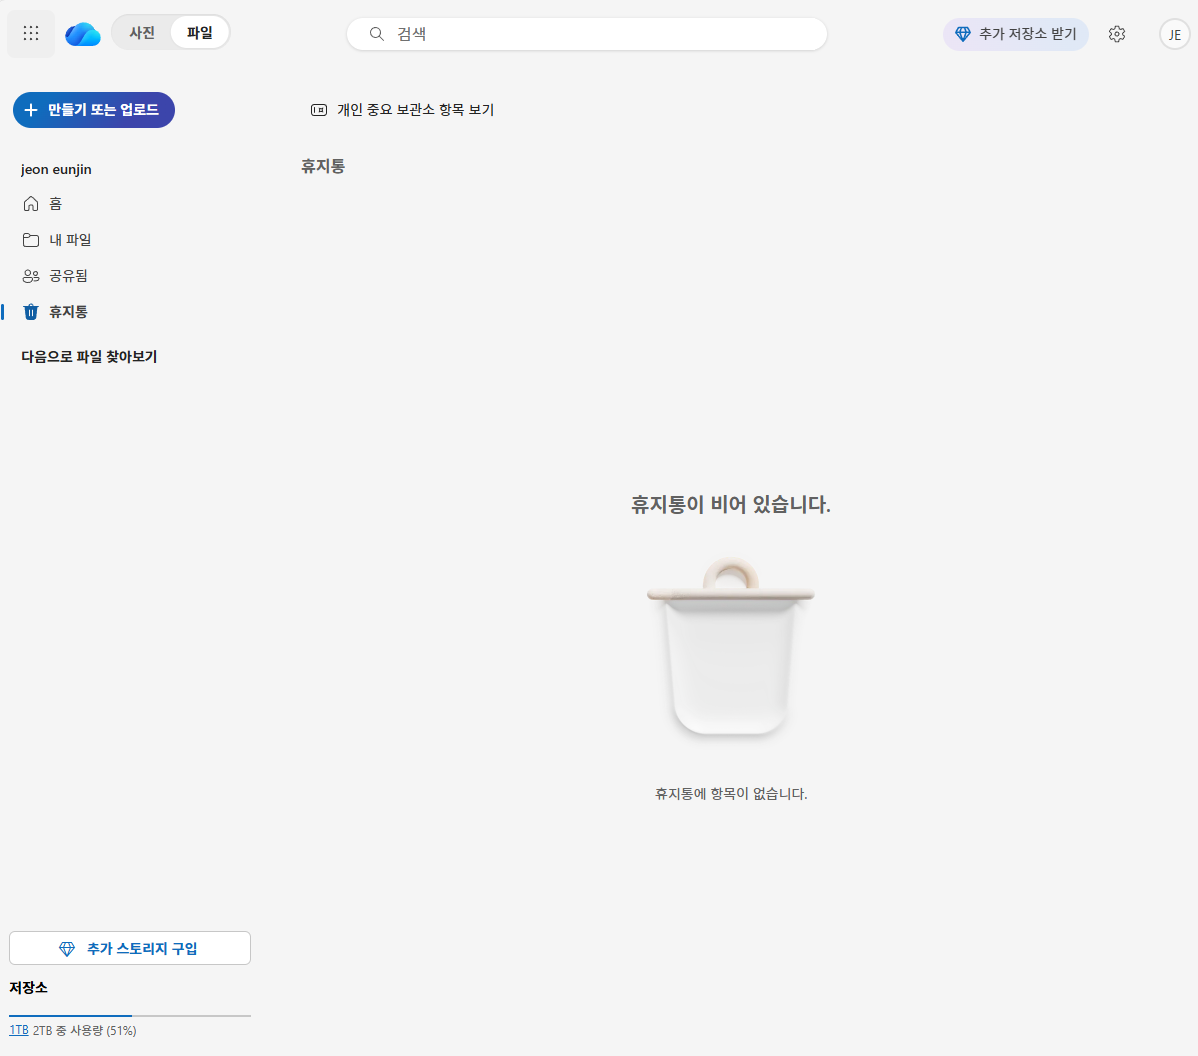Click the storage usage progress bar
The width and height of the screenshot is (1198, 1056).
[130, 1016]
